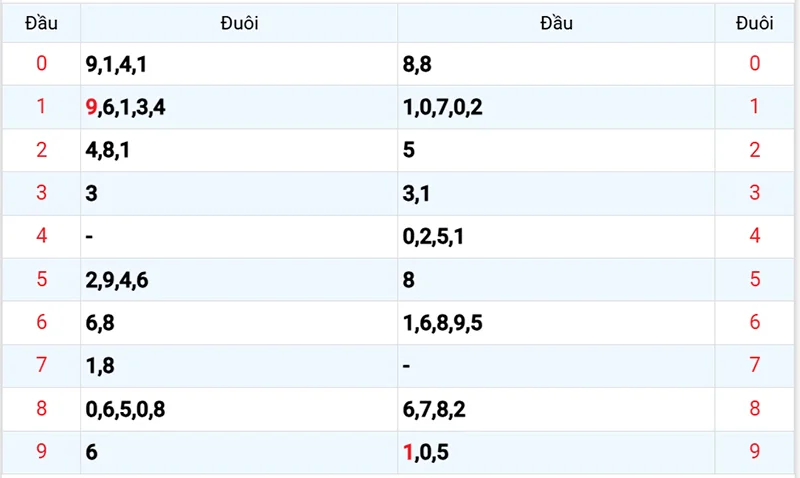The image size is (800, 478).
Task: Click the dash cell below 1,6,8,9,5
Action: click(407, 366)
